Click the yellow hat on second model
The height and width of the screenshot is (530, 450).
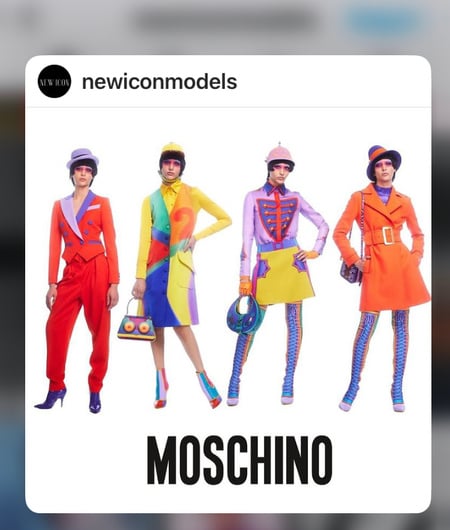[172, 148]
